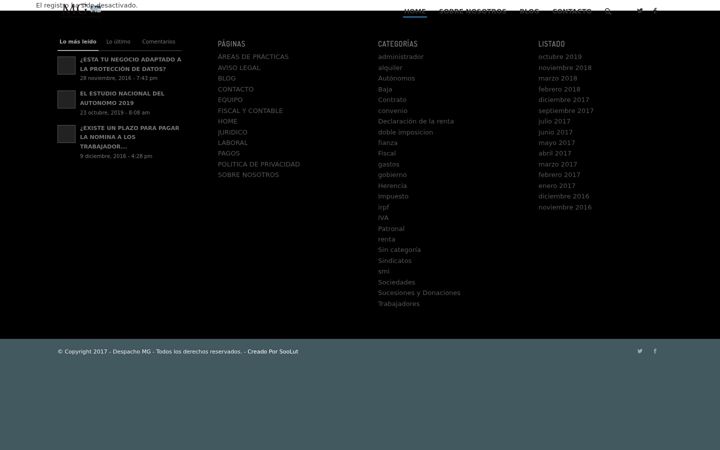Image resolution: width=720 pixels, height=450 pixels.
Task: Select the 'Contrato' category
Action: click(x=392, y=100)
